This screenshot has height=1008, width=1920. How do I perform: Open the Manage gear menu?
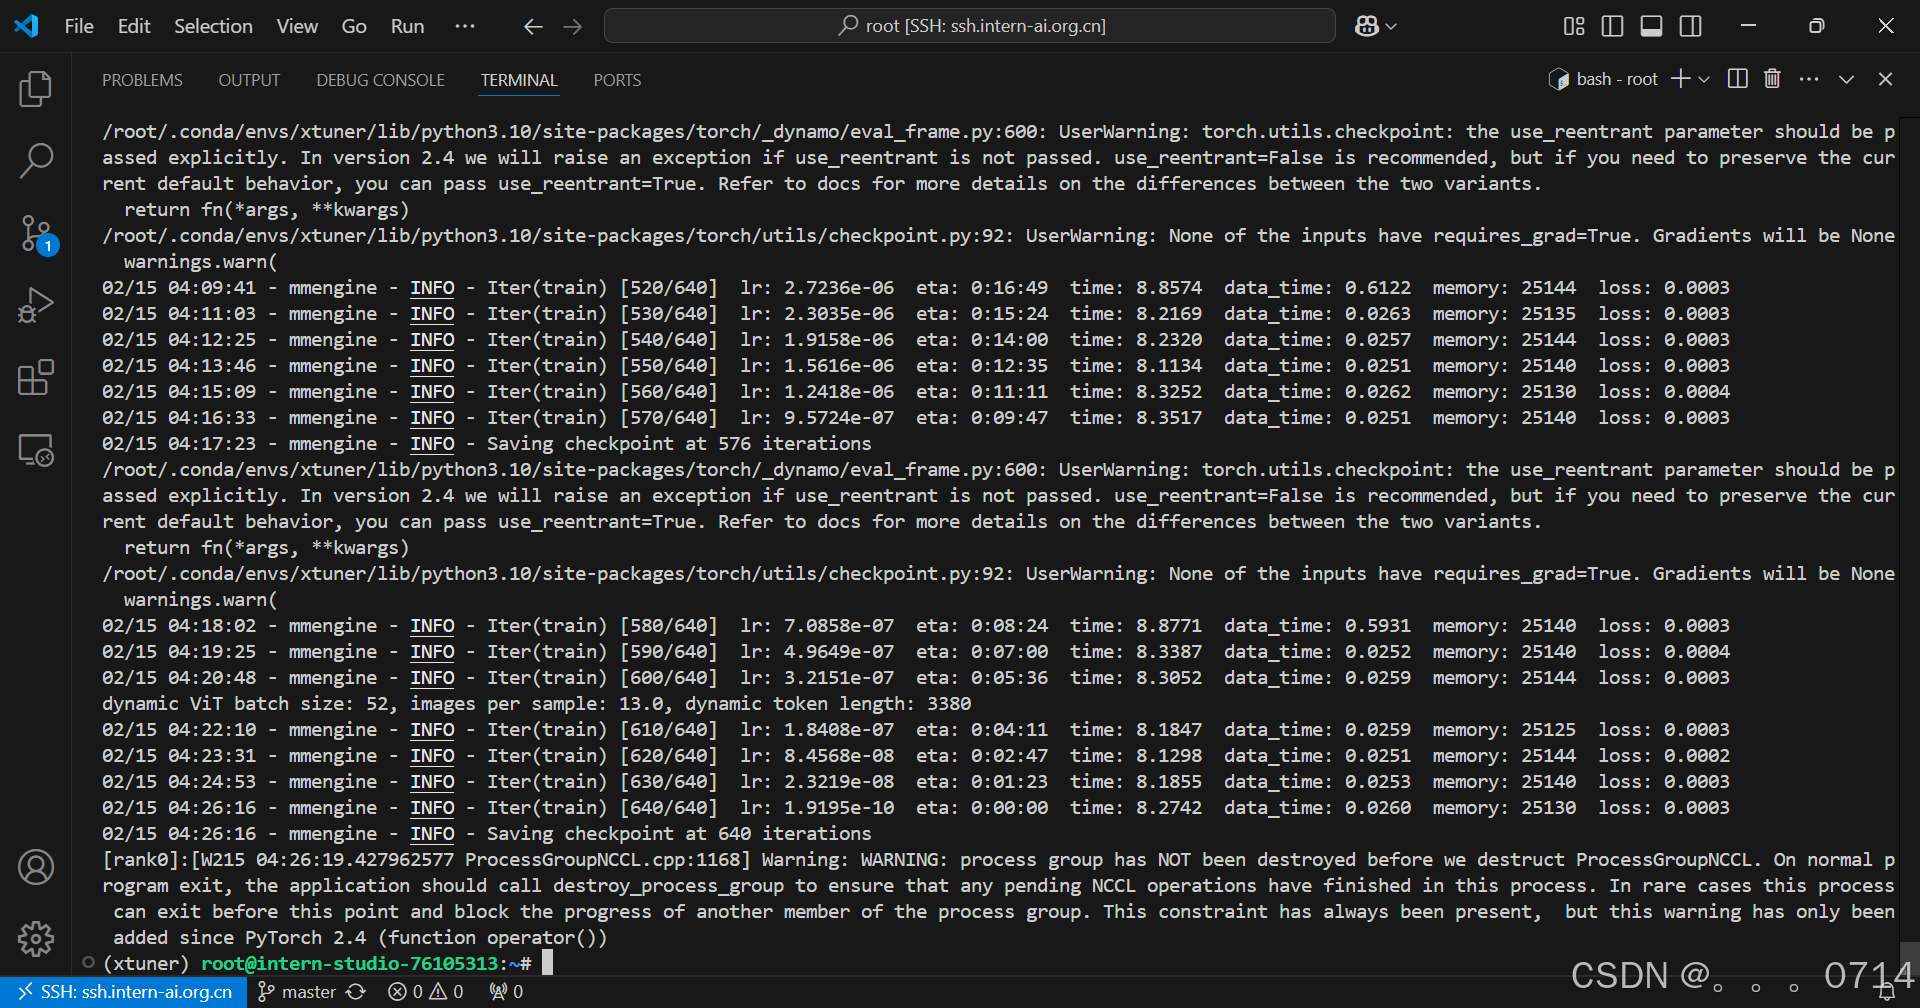(36, 938)
